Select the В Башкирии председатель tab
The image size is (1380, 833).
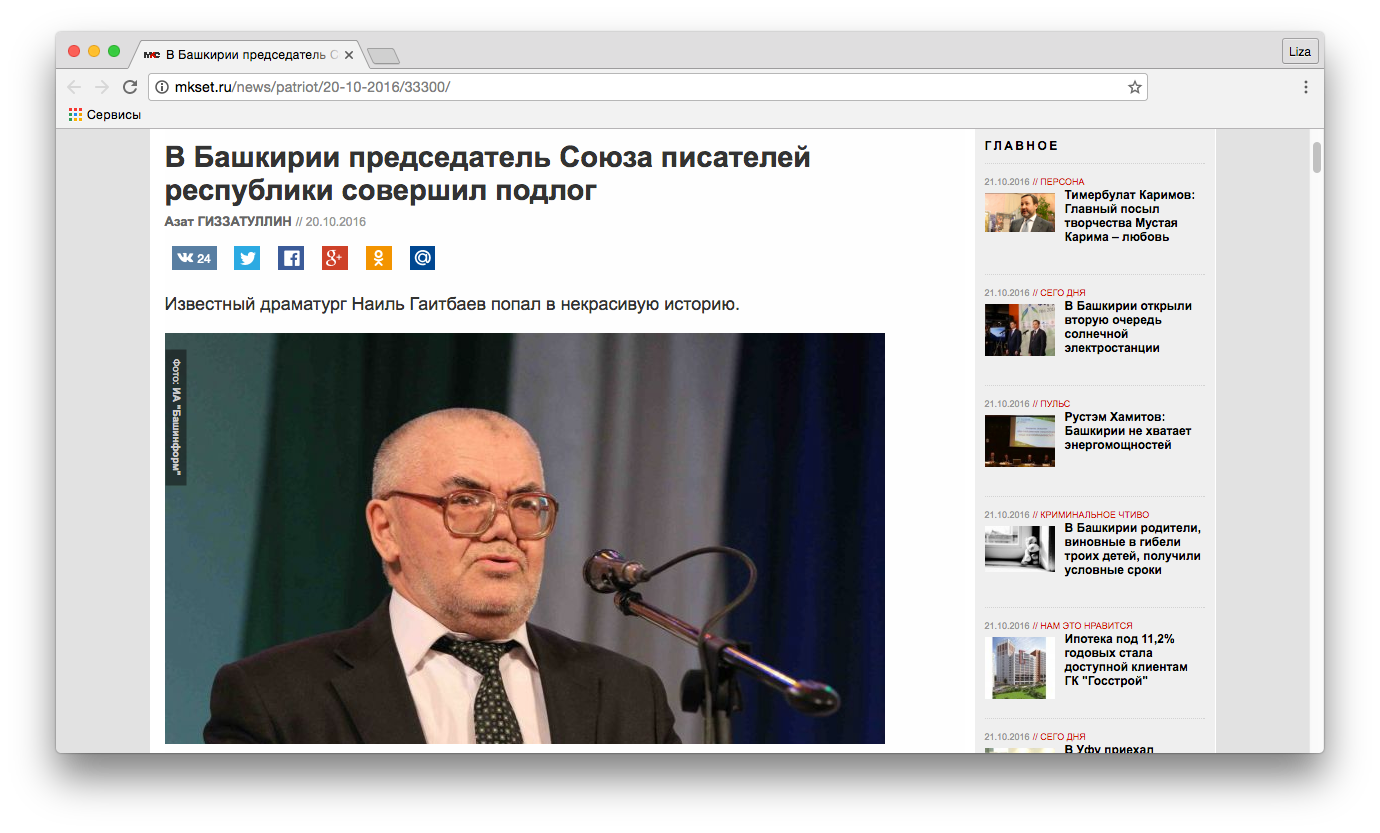click(246, 54)
